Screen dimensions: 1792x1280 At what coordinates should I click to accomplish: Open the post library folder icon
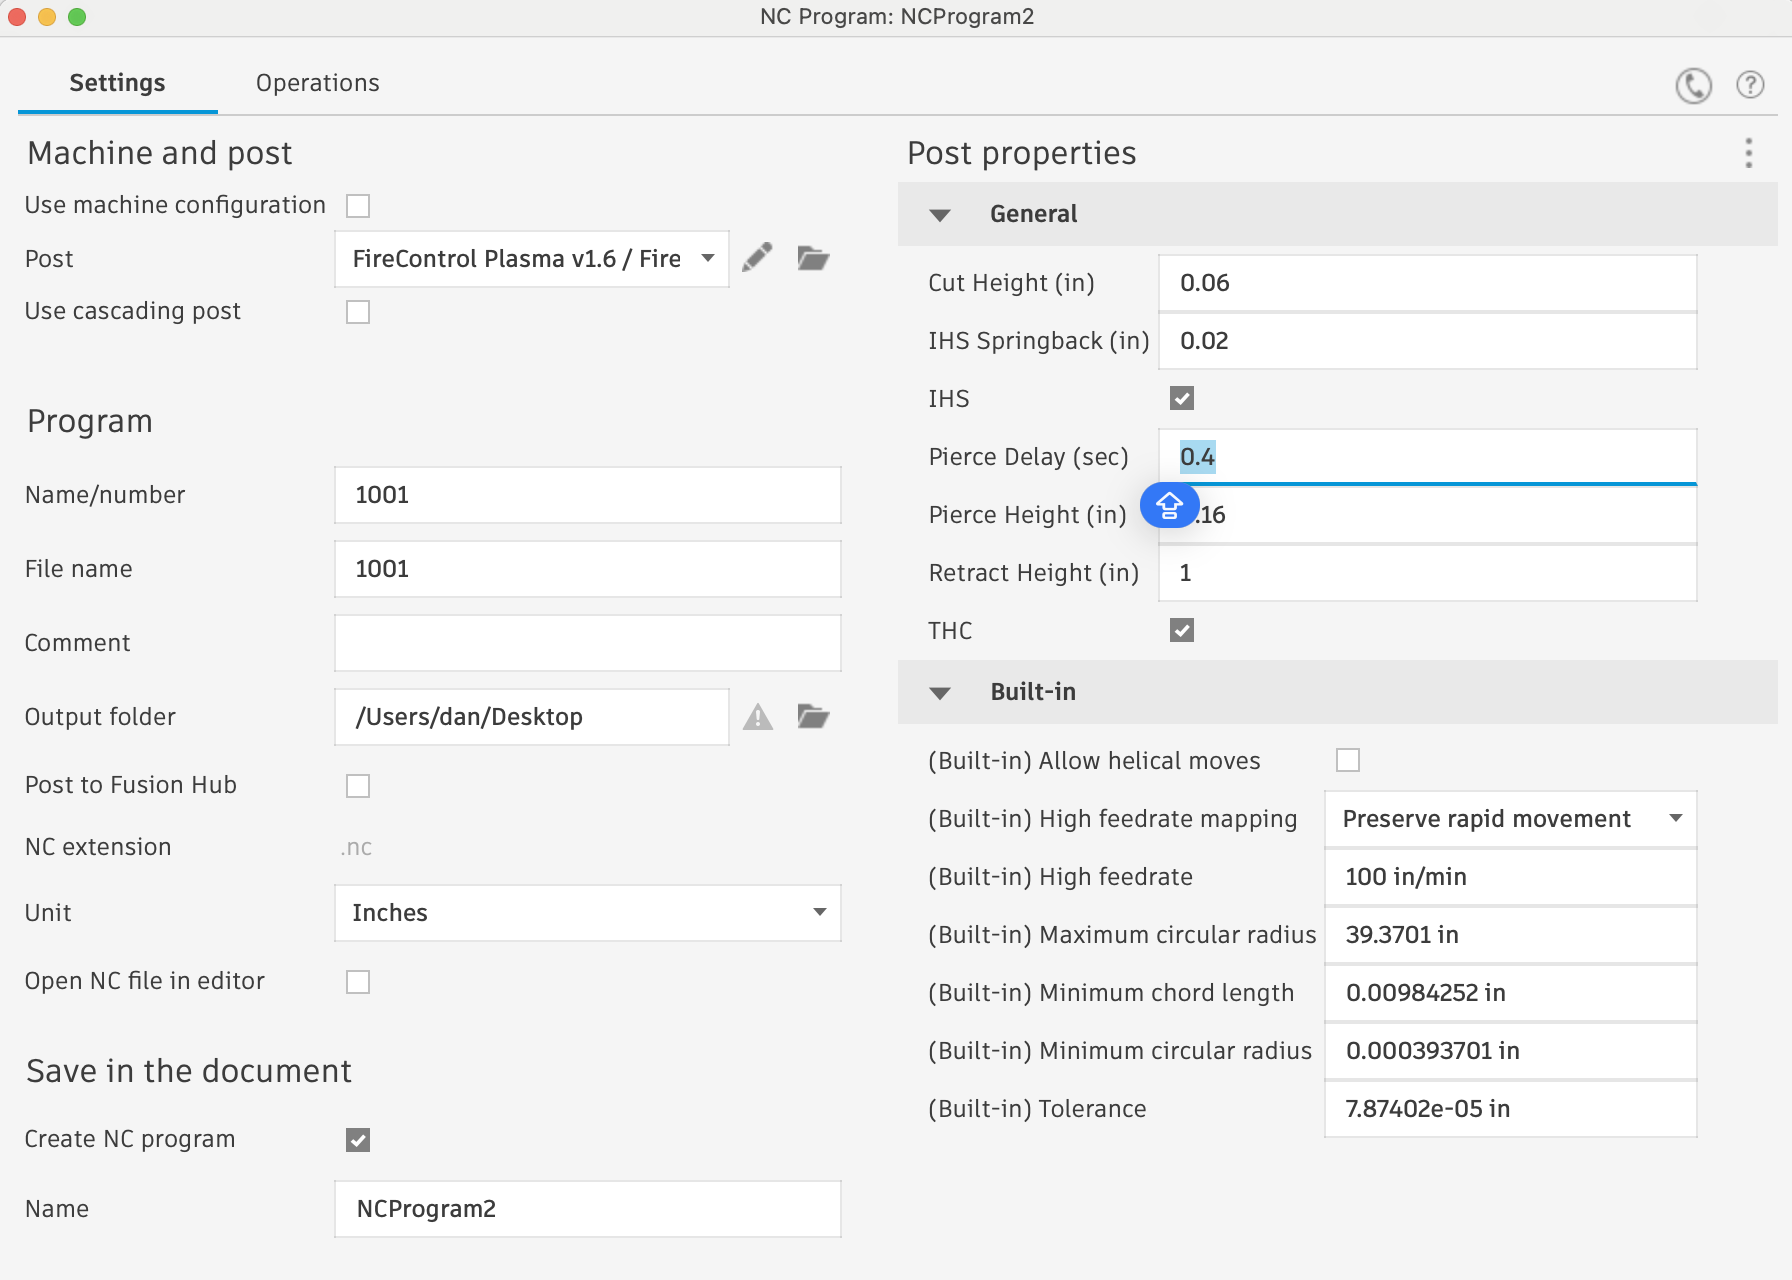(813, 258)
